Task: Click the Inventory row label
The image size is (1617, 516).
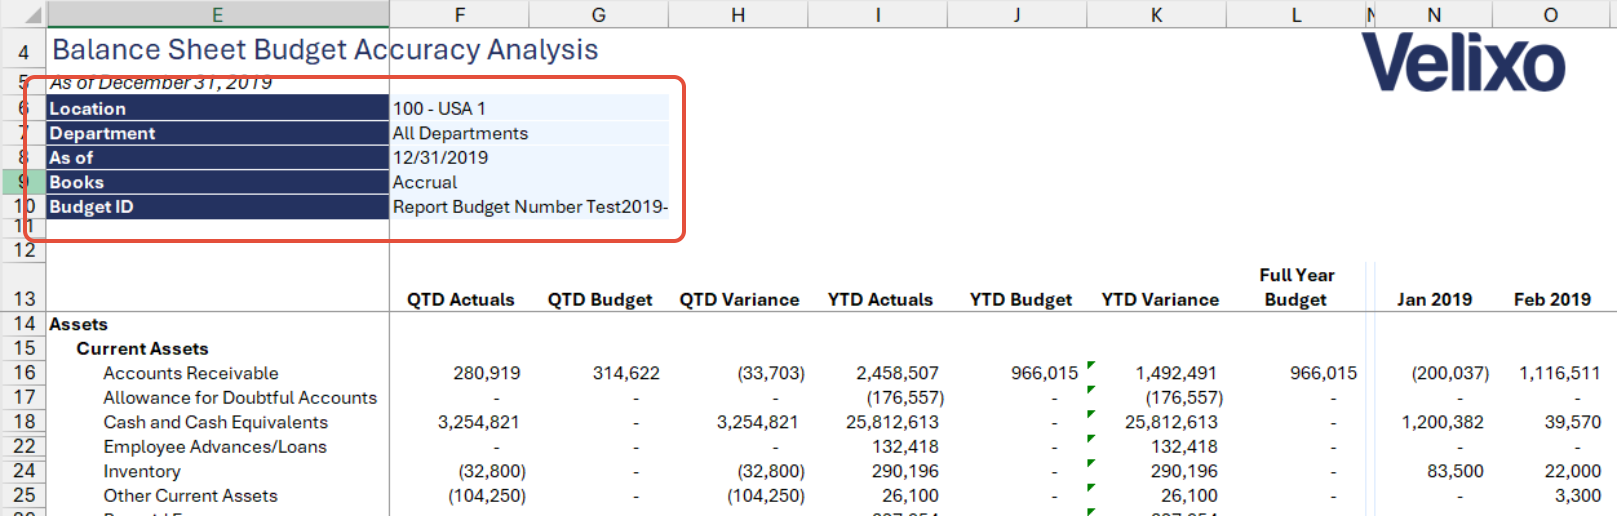Action: (142, 471)
